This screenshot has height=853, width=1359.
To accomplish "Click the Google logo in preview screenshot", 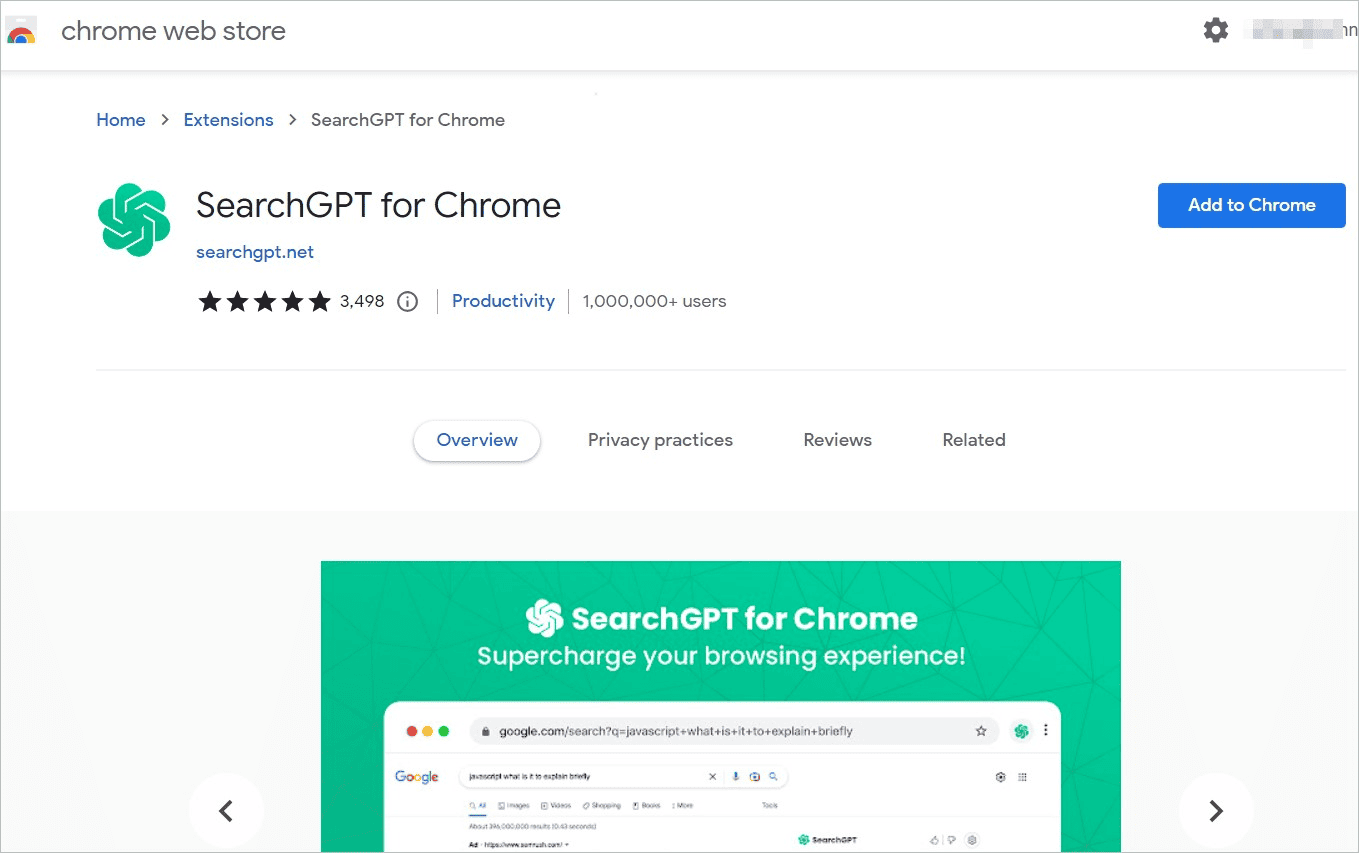I will [x=417, y=777].
